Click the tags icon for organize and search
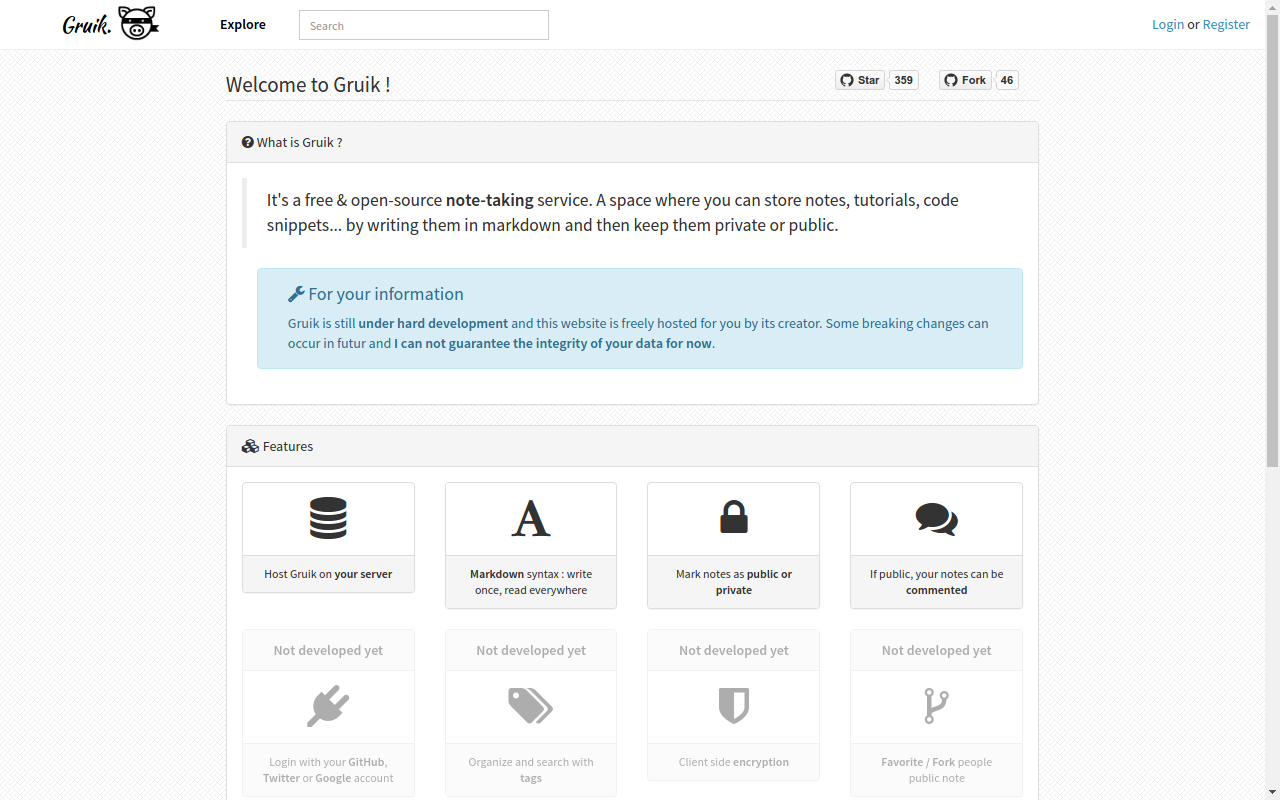This screenshot has height=800, width=1280. [x=531, y=706]
